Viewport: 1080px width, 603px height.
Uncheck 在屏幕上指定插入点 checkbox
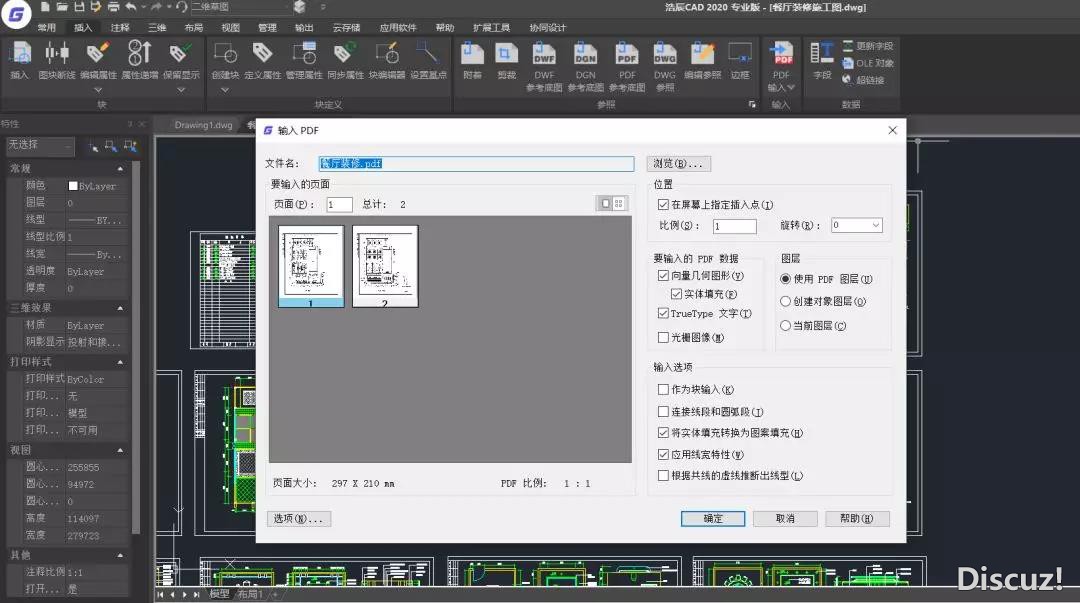(x=664, y=205)
